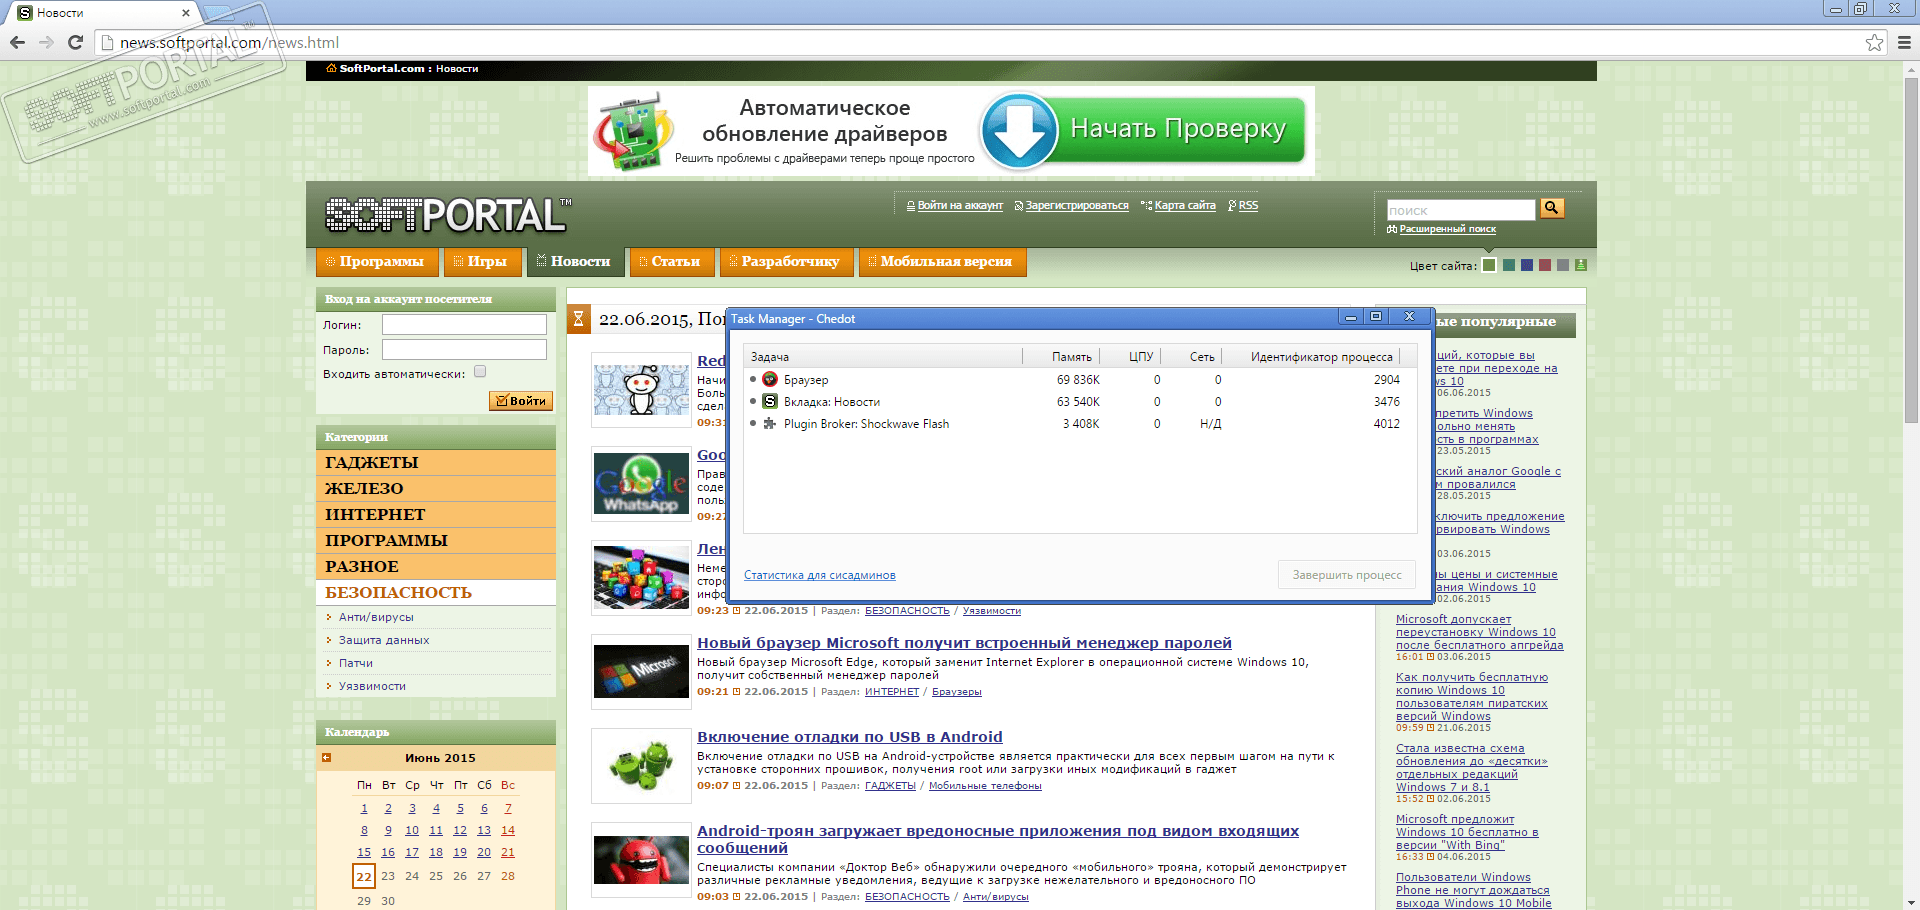Viewport: 1920px width, 910px height.
Task: Open the Программы menu tab
Action: click(375, 261)
